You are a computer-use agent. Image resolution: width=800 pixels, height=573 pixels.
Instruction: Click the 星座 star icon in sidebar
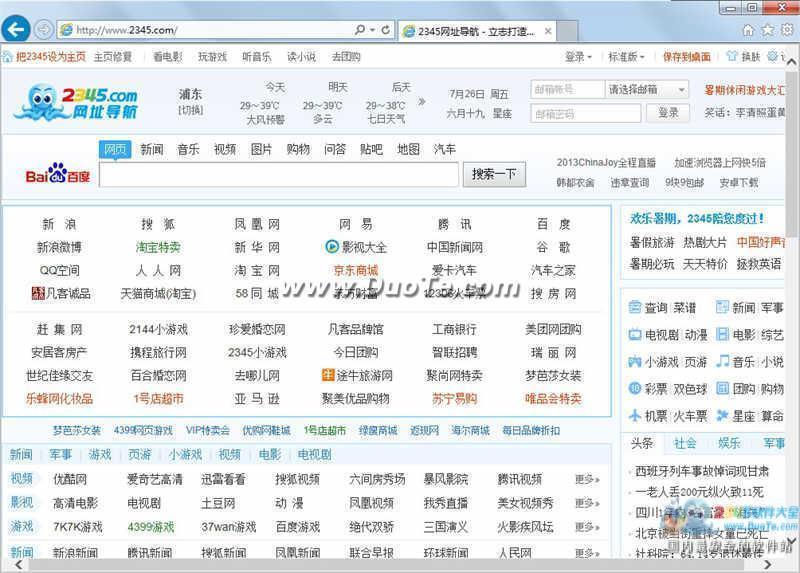tap(722, 415)
